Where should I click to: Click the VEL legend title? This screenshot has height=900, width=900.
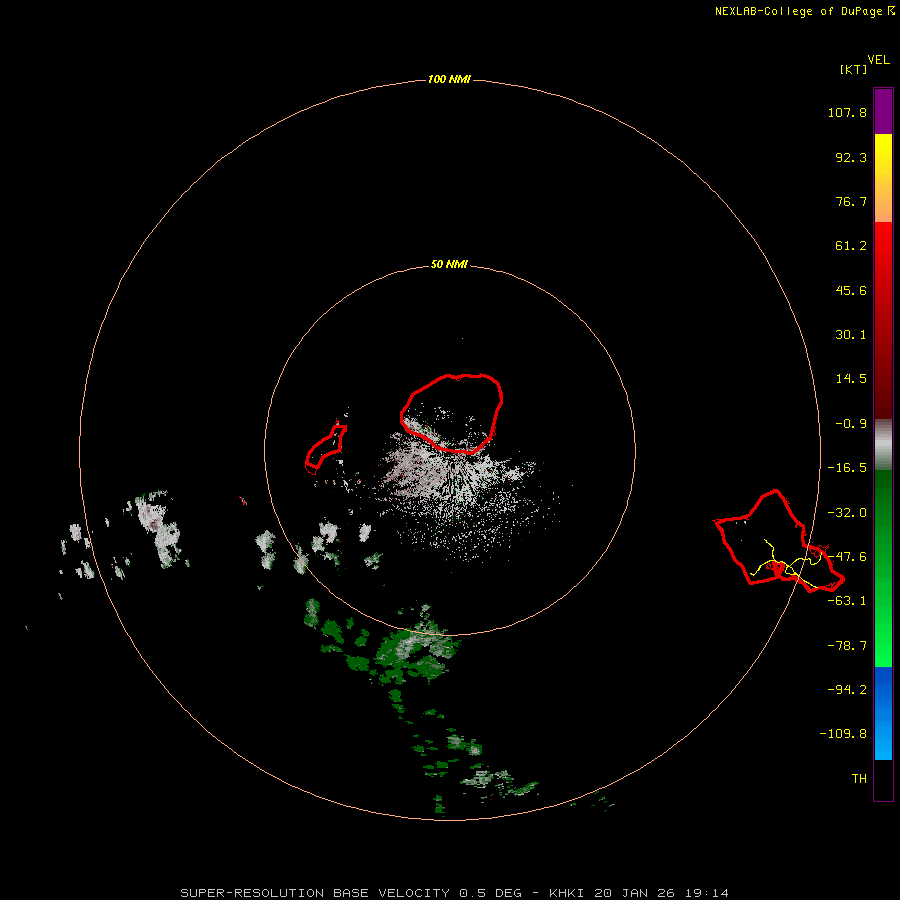click(x=879, y=60)
